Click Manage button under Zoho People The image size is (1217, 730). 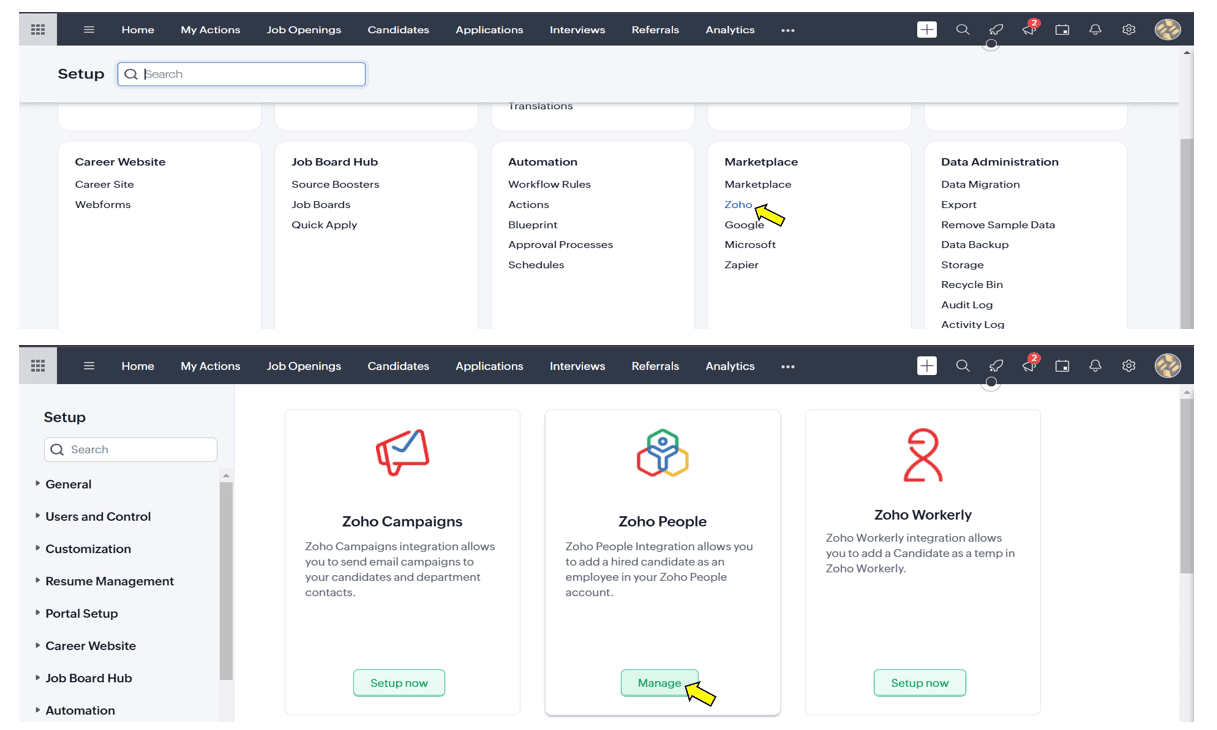[660, 683]
